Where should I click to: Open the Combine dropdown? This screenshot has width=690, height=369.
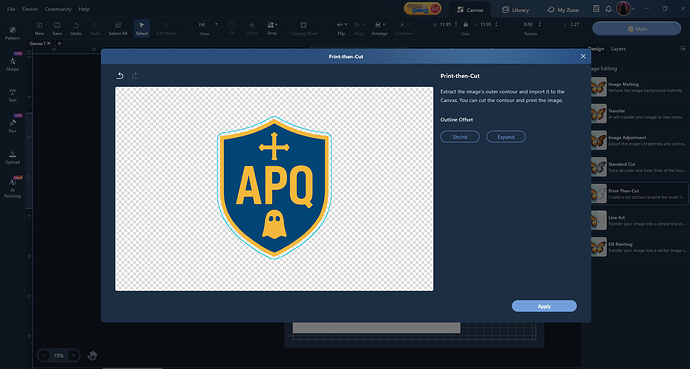(x=403, y=29)
